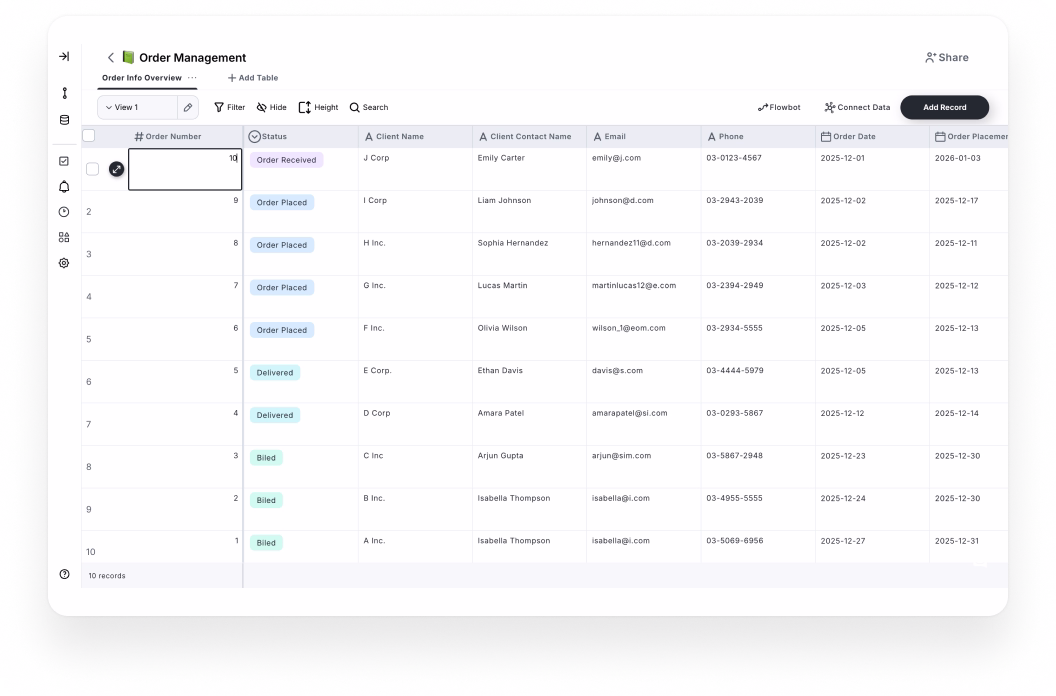Select the Order Received status tag
The width and height of the screenshot is (1056, 696).
pos(286,160)
